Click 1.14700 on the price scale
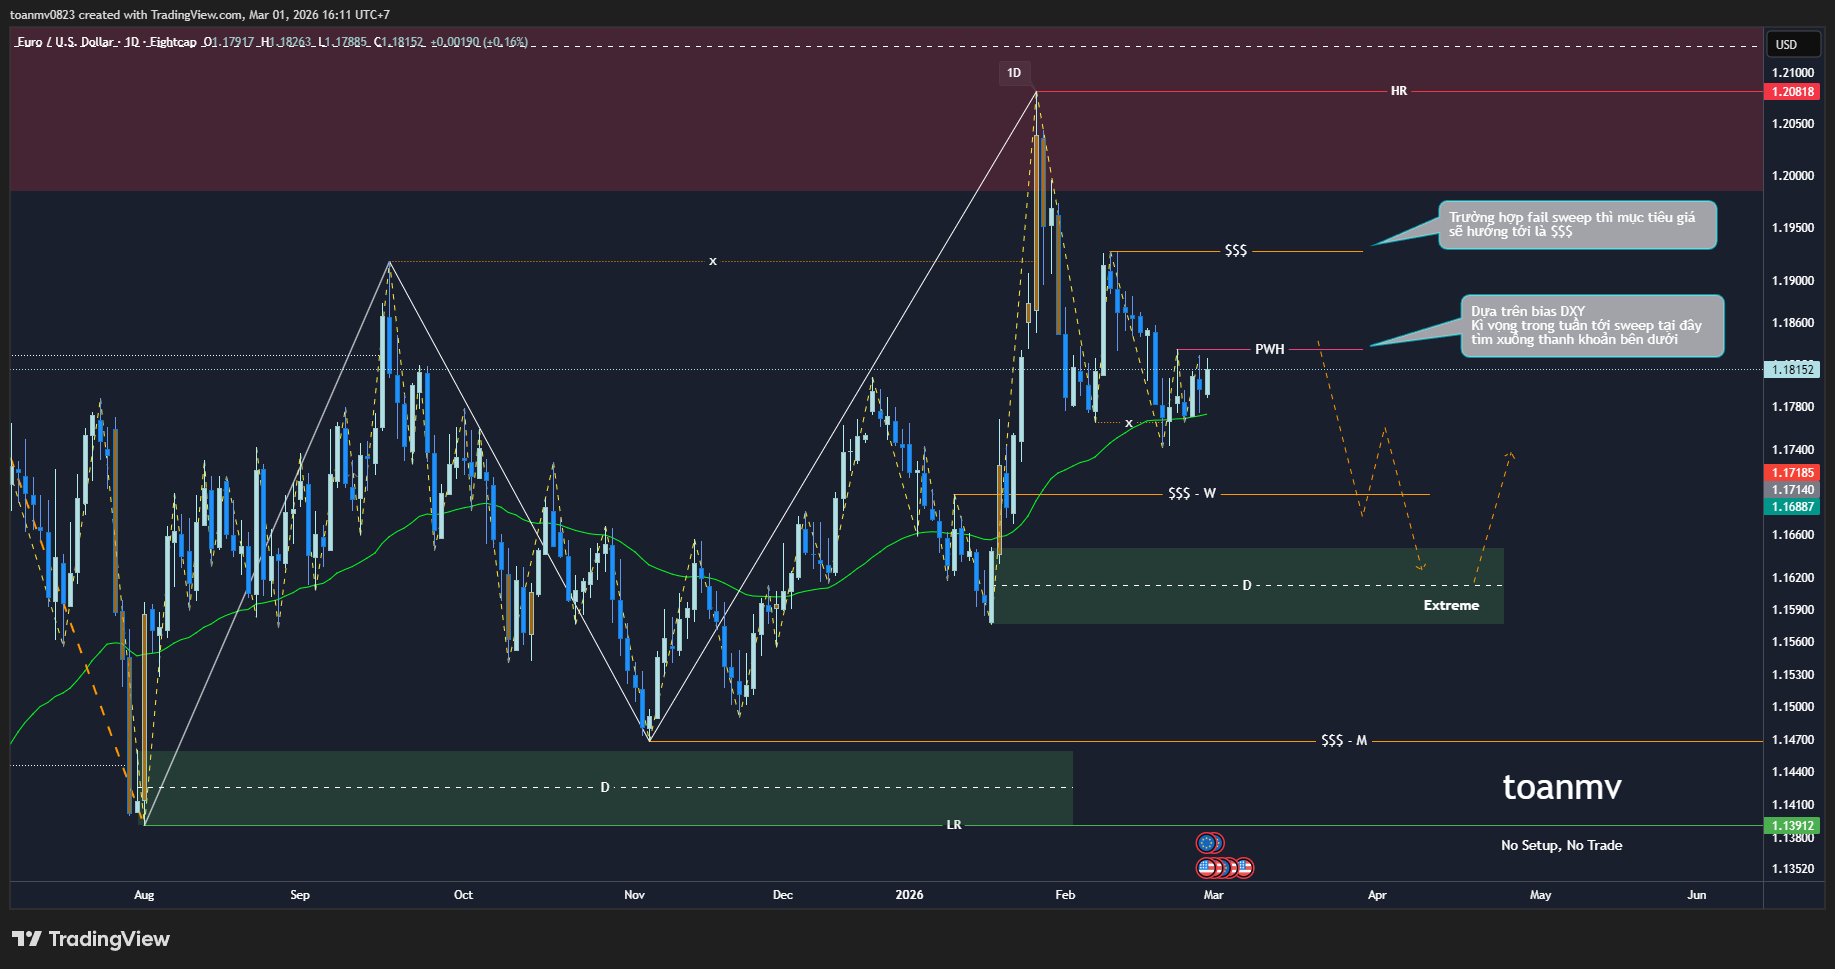The width and height of the screenshot is (1835, 969). tap(1792, 740)
